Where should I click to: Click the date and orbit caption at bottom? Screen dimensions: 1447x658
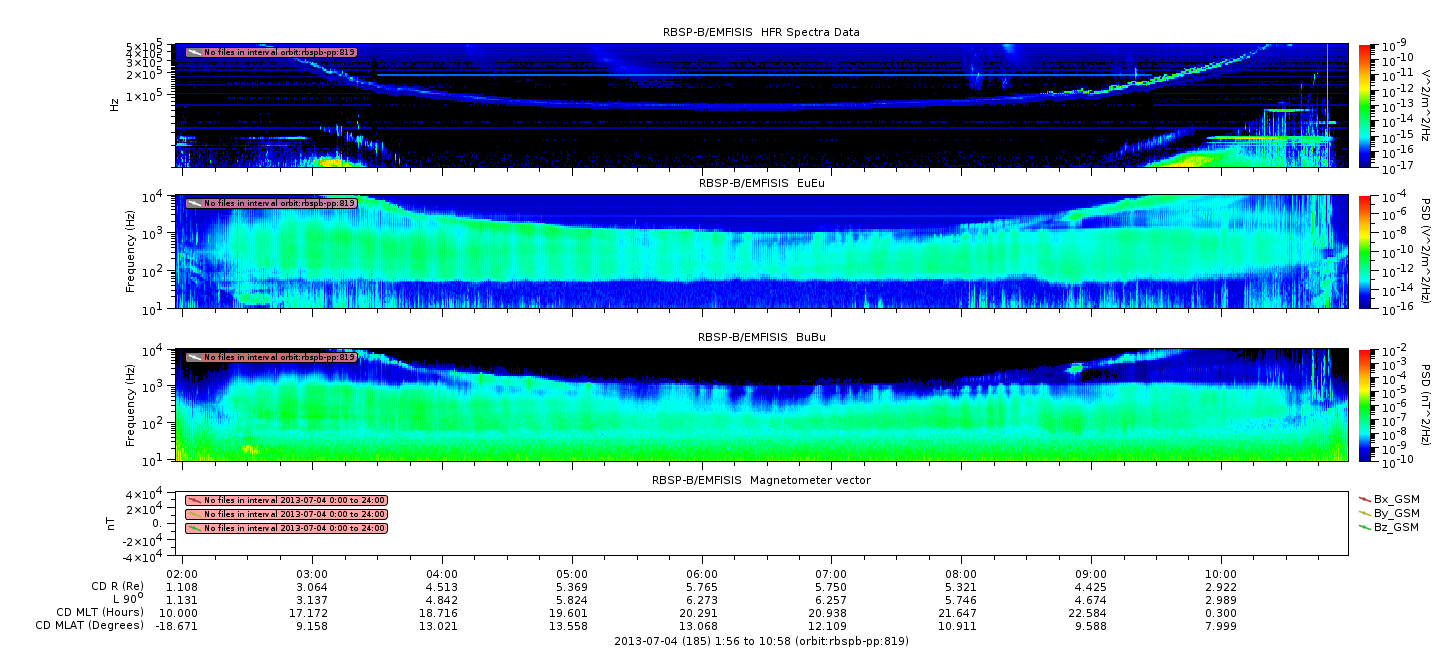[x=761, y=641]
